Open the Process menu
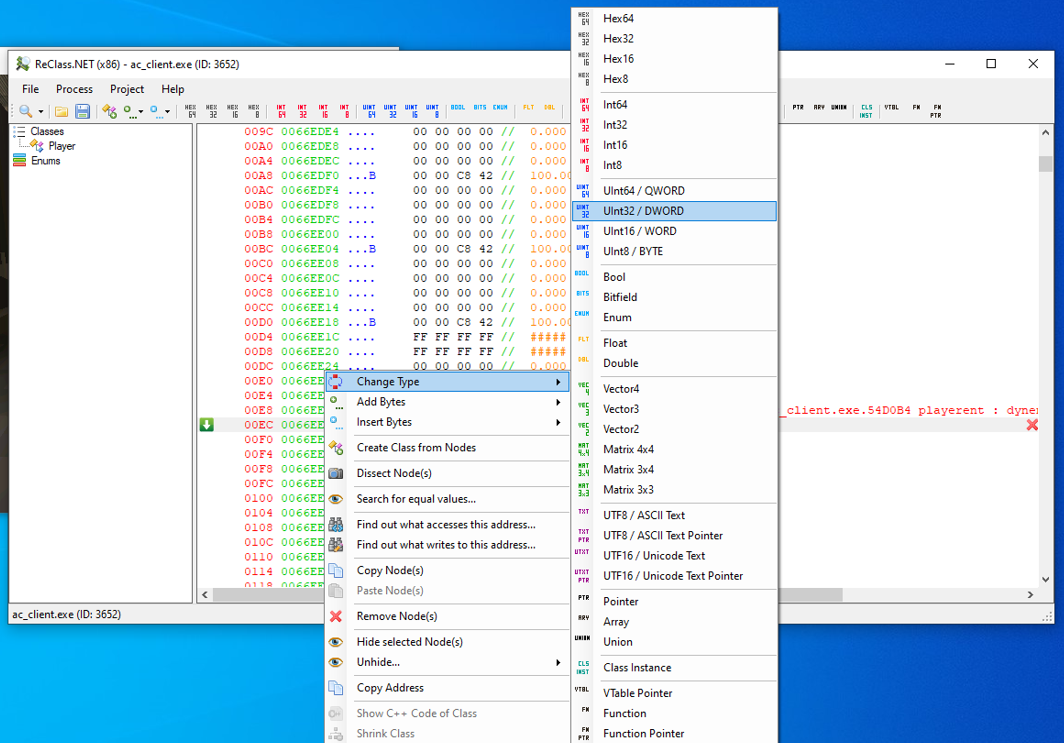The height and width of the screenshot is (743, 1064). (x=74, y=89)
